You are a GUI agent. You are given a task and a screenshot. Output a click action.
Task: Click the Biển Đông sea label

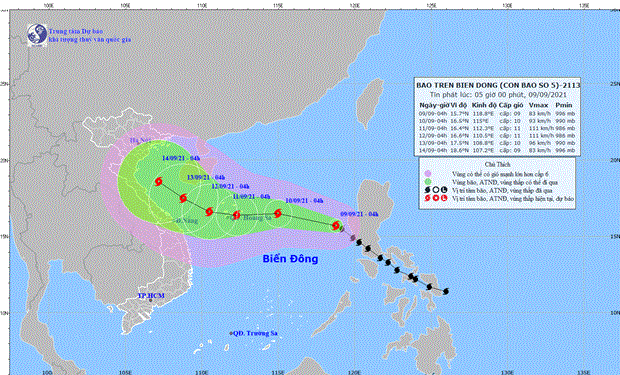coord(290,259)
